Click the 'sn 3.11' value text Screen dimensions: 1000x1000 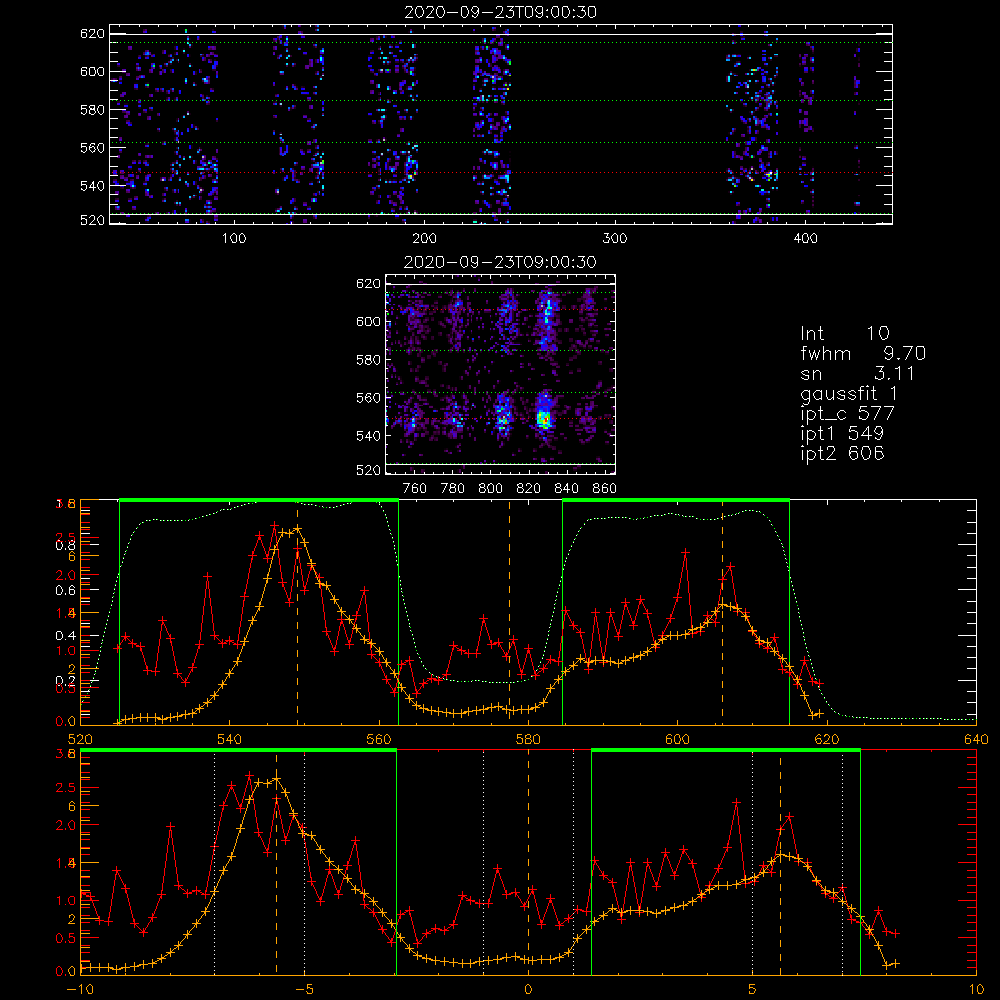(857, 373)
